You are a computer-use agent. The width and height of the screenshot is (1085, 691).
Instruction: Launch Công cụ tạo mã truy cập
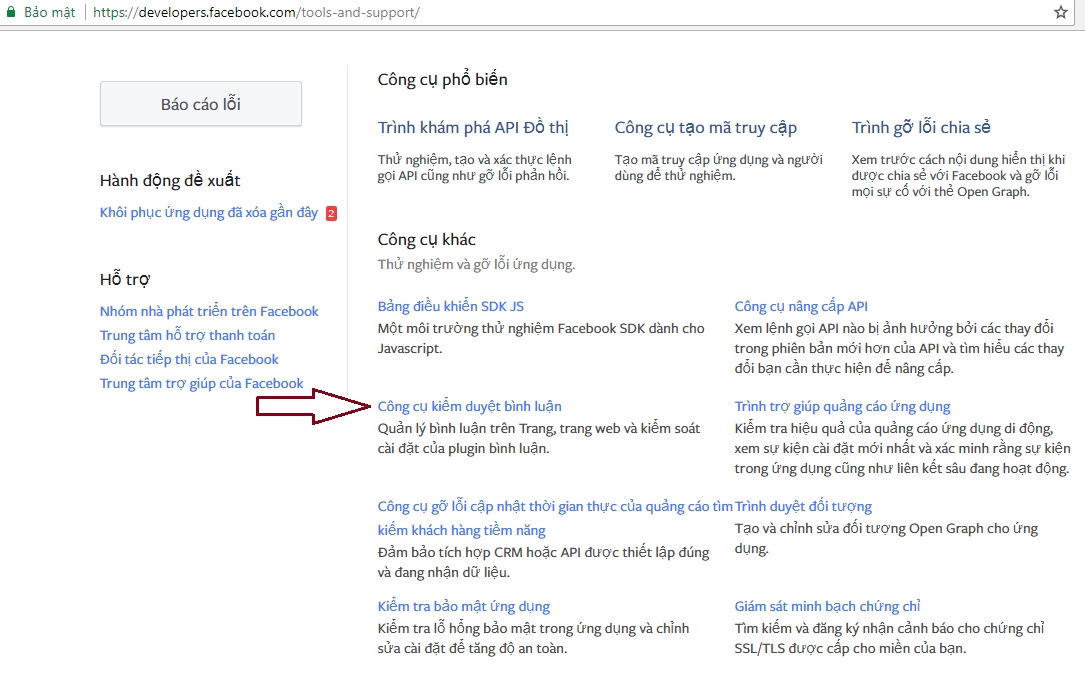[x=705, y=127]
